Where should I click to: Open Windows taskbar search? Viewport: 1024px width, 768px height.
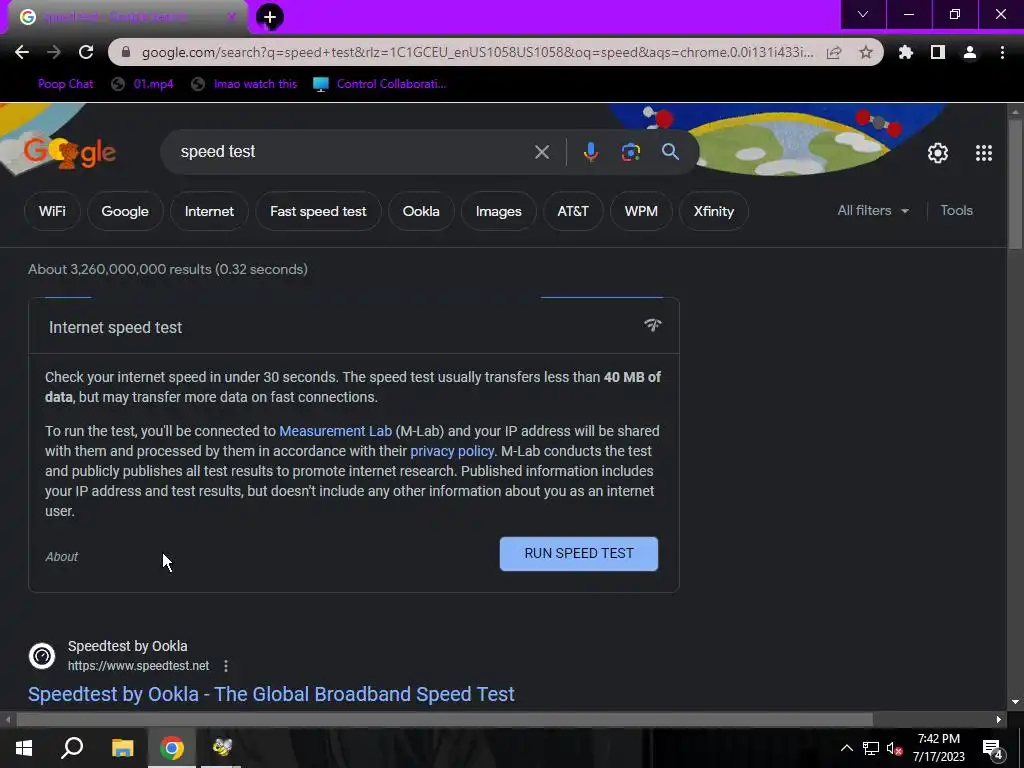tap(72, 748)
